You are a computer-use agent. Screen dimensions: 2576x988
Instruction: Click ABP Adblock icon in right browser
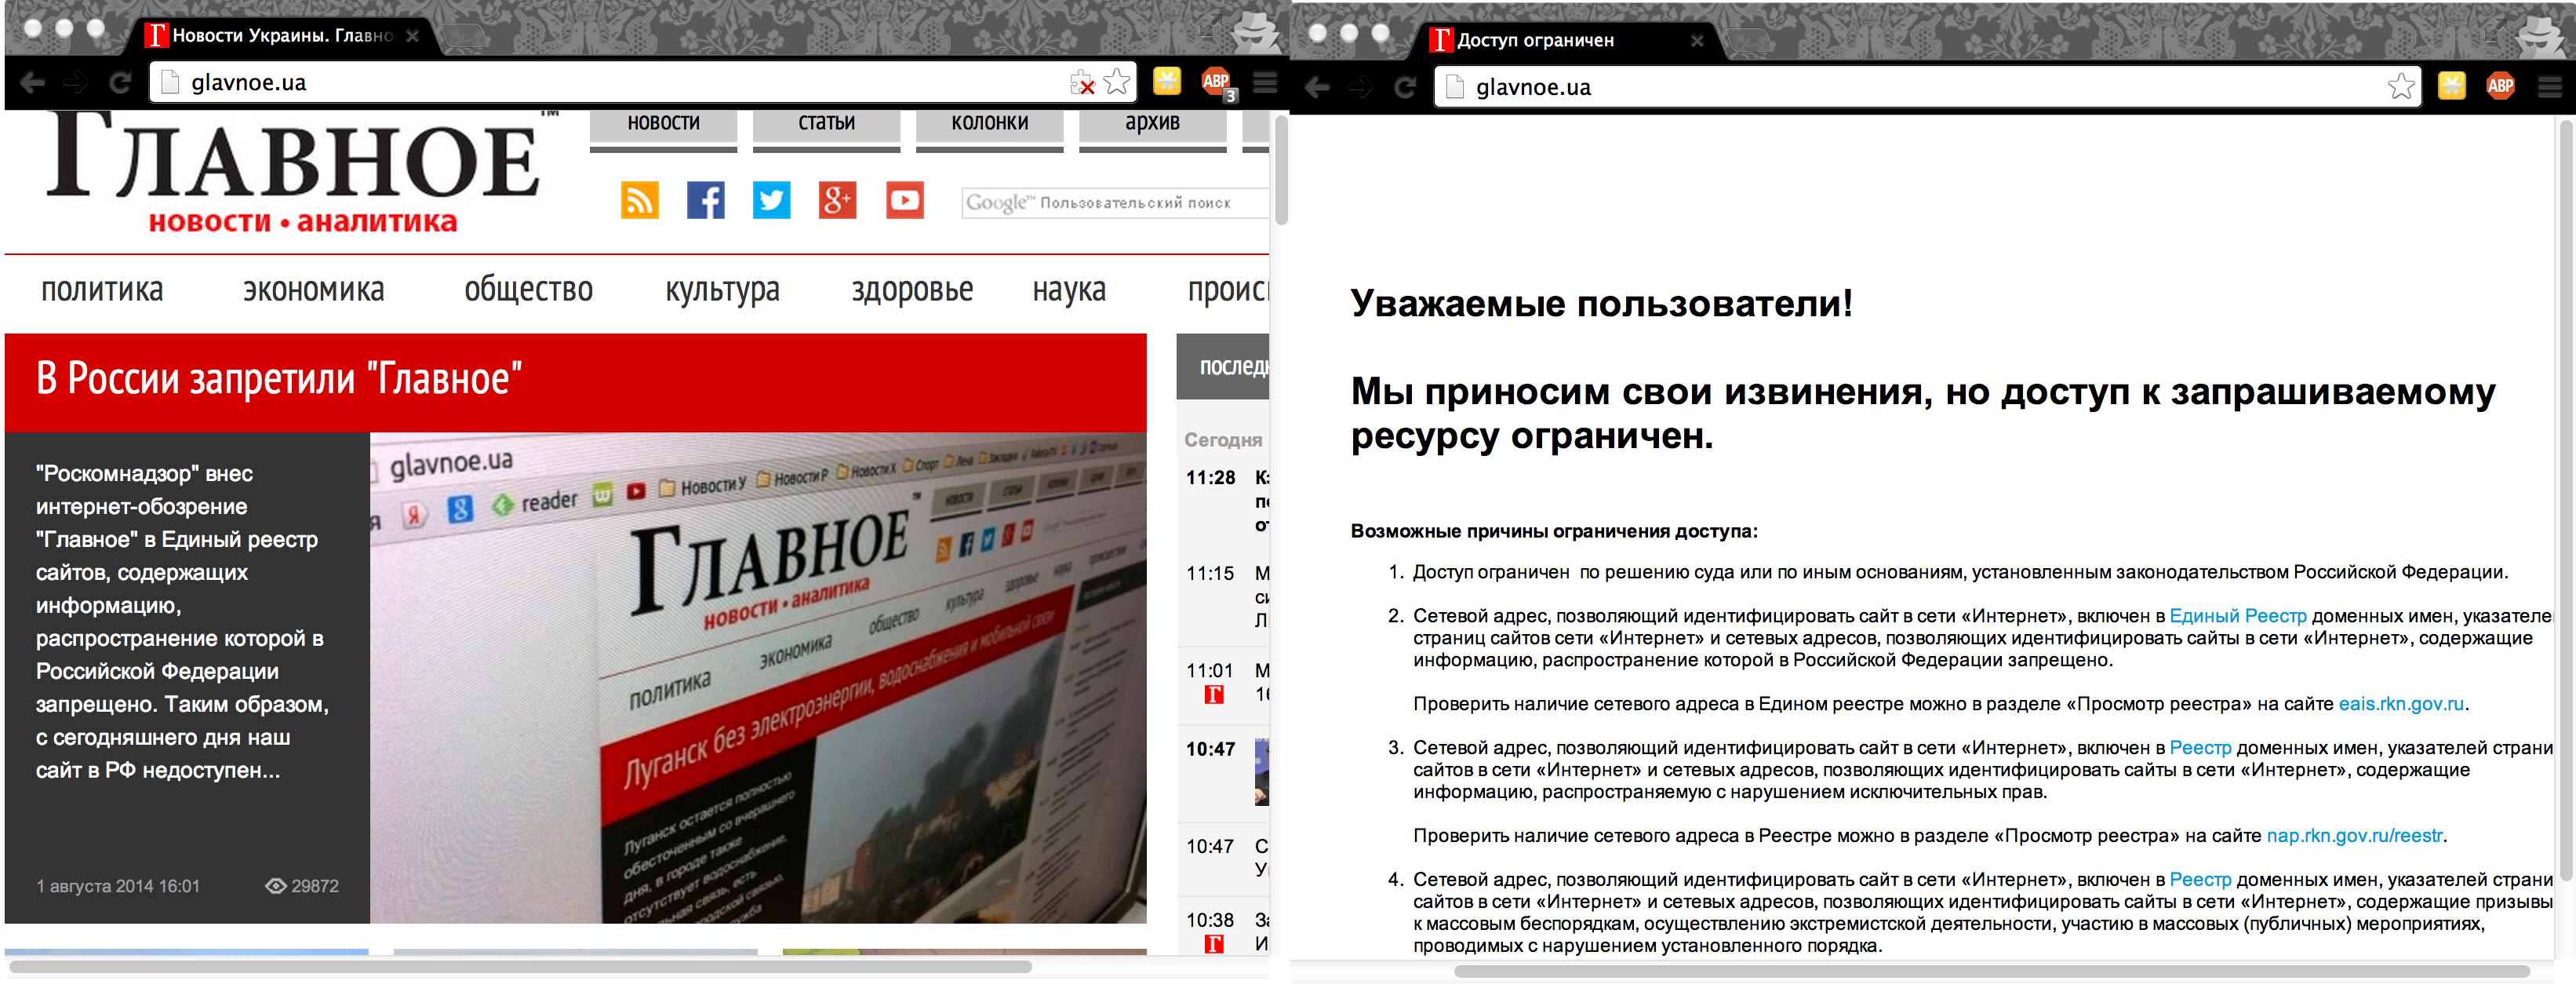click(x=2500, y=86)
